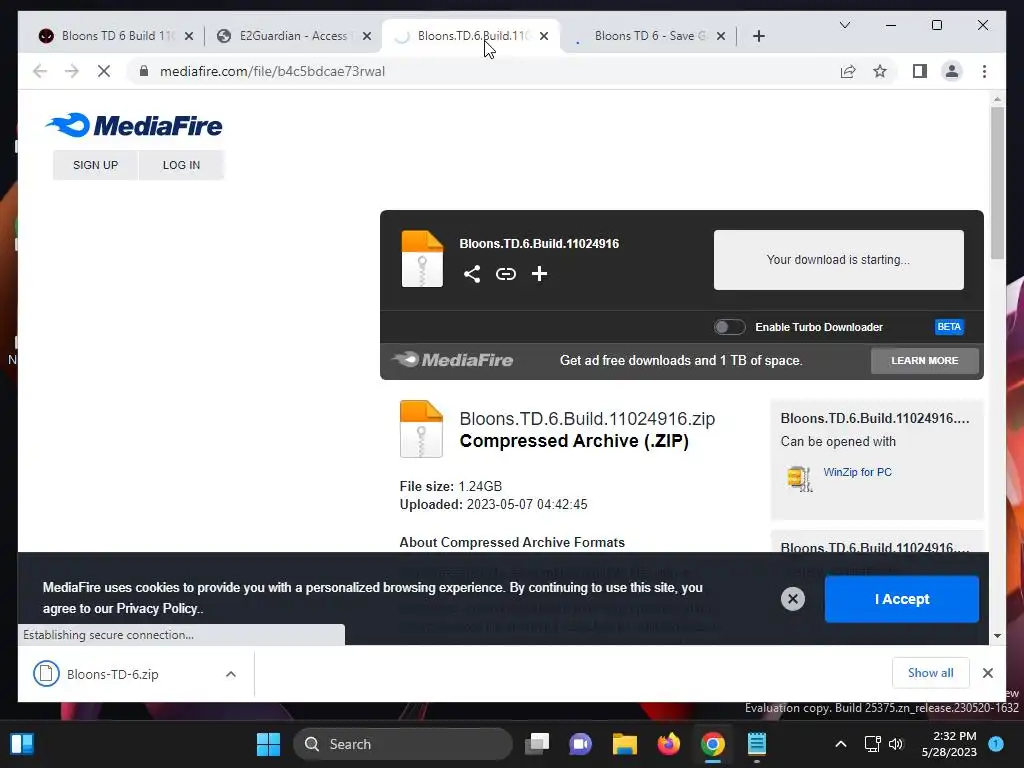Close the downloads bar
Viewport: 1024px width, 768px height.
coord(987,673)
